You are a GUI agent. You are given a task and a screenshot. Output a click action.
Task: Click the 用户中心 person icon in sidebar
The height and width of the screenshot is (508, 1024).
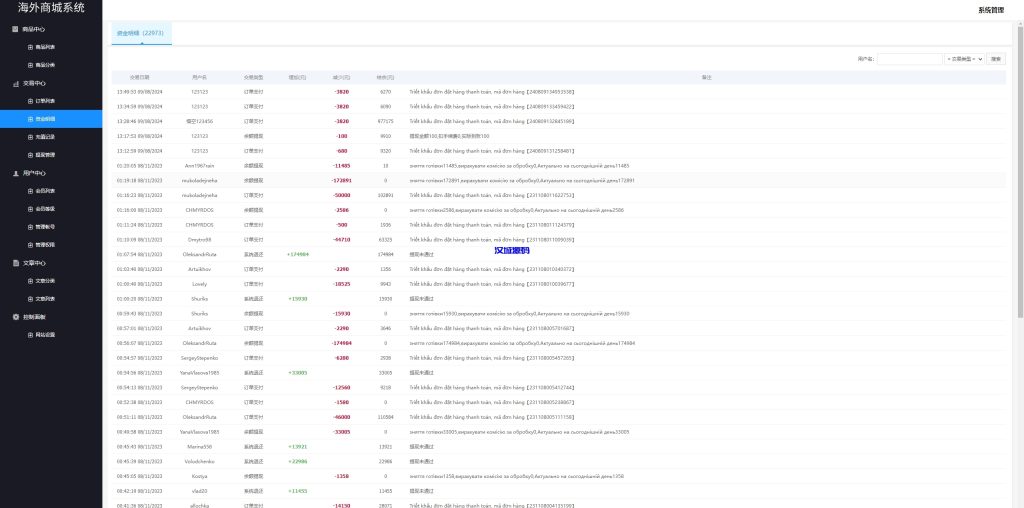point(14,172)
